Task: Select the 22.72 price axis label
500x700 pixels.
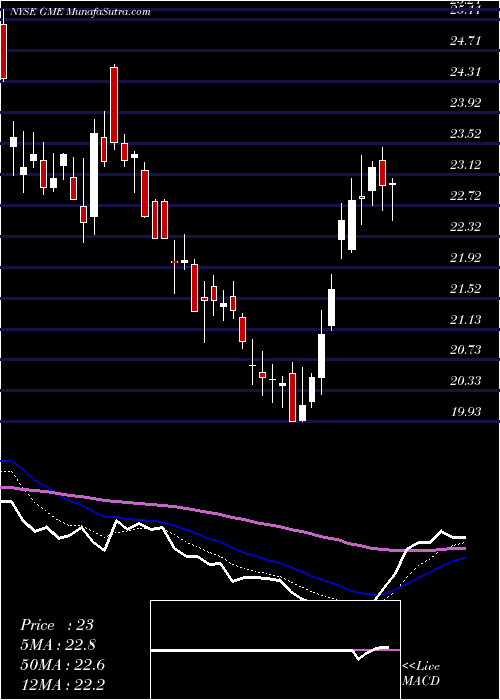Action: [465, 196]
